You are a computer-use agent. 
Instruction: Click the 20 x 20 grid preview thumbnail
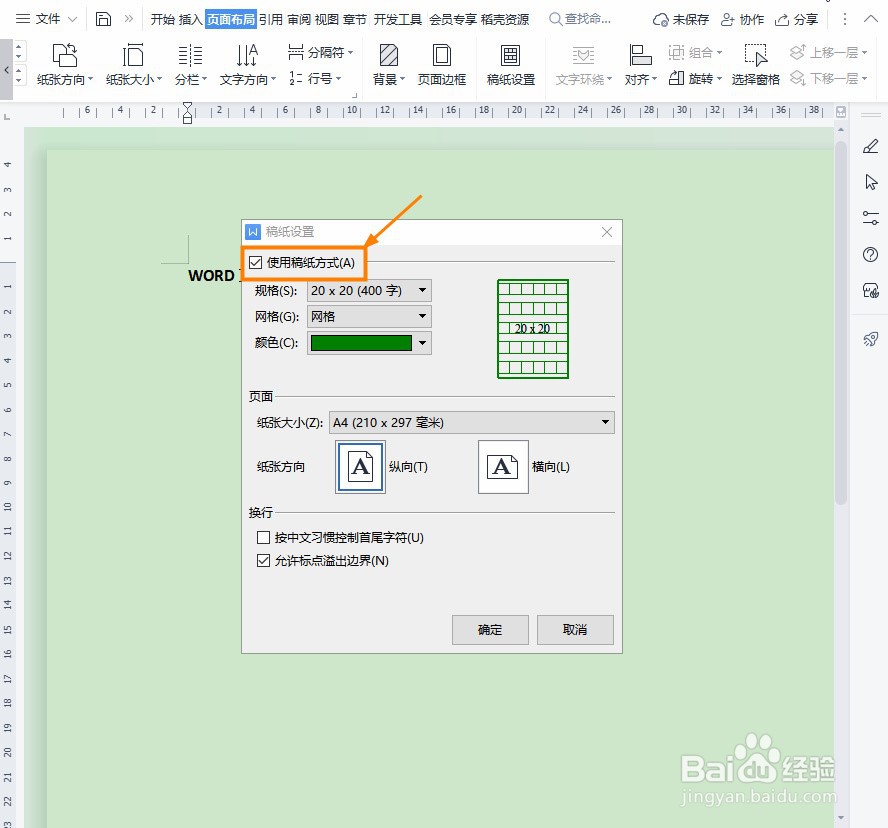[x=532, y=328]
